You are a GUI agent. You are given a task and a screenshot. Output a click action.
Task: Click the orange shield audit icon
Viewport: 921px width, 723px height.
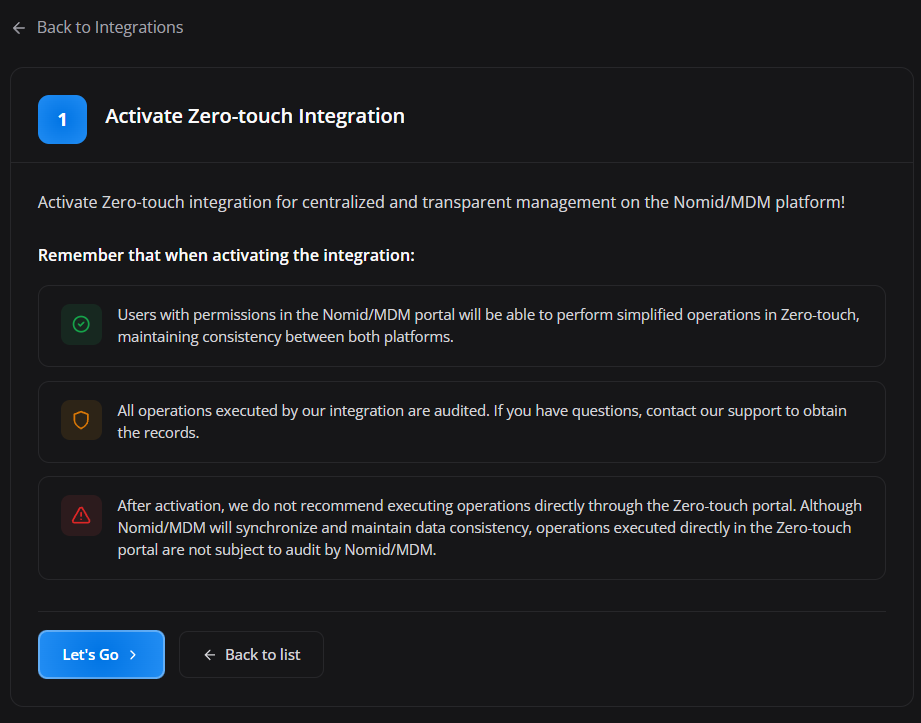pyautogui.click(x=81, y=420)
